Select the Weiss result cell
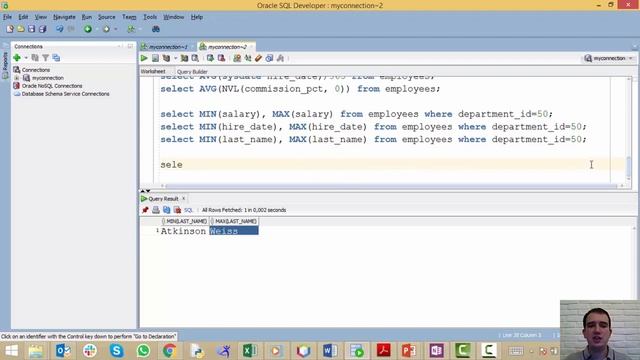The width and height of the screenshot is (640, 360). (234, 231)
